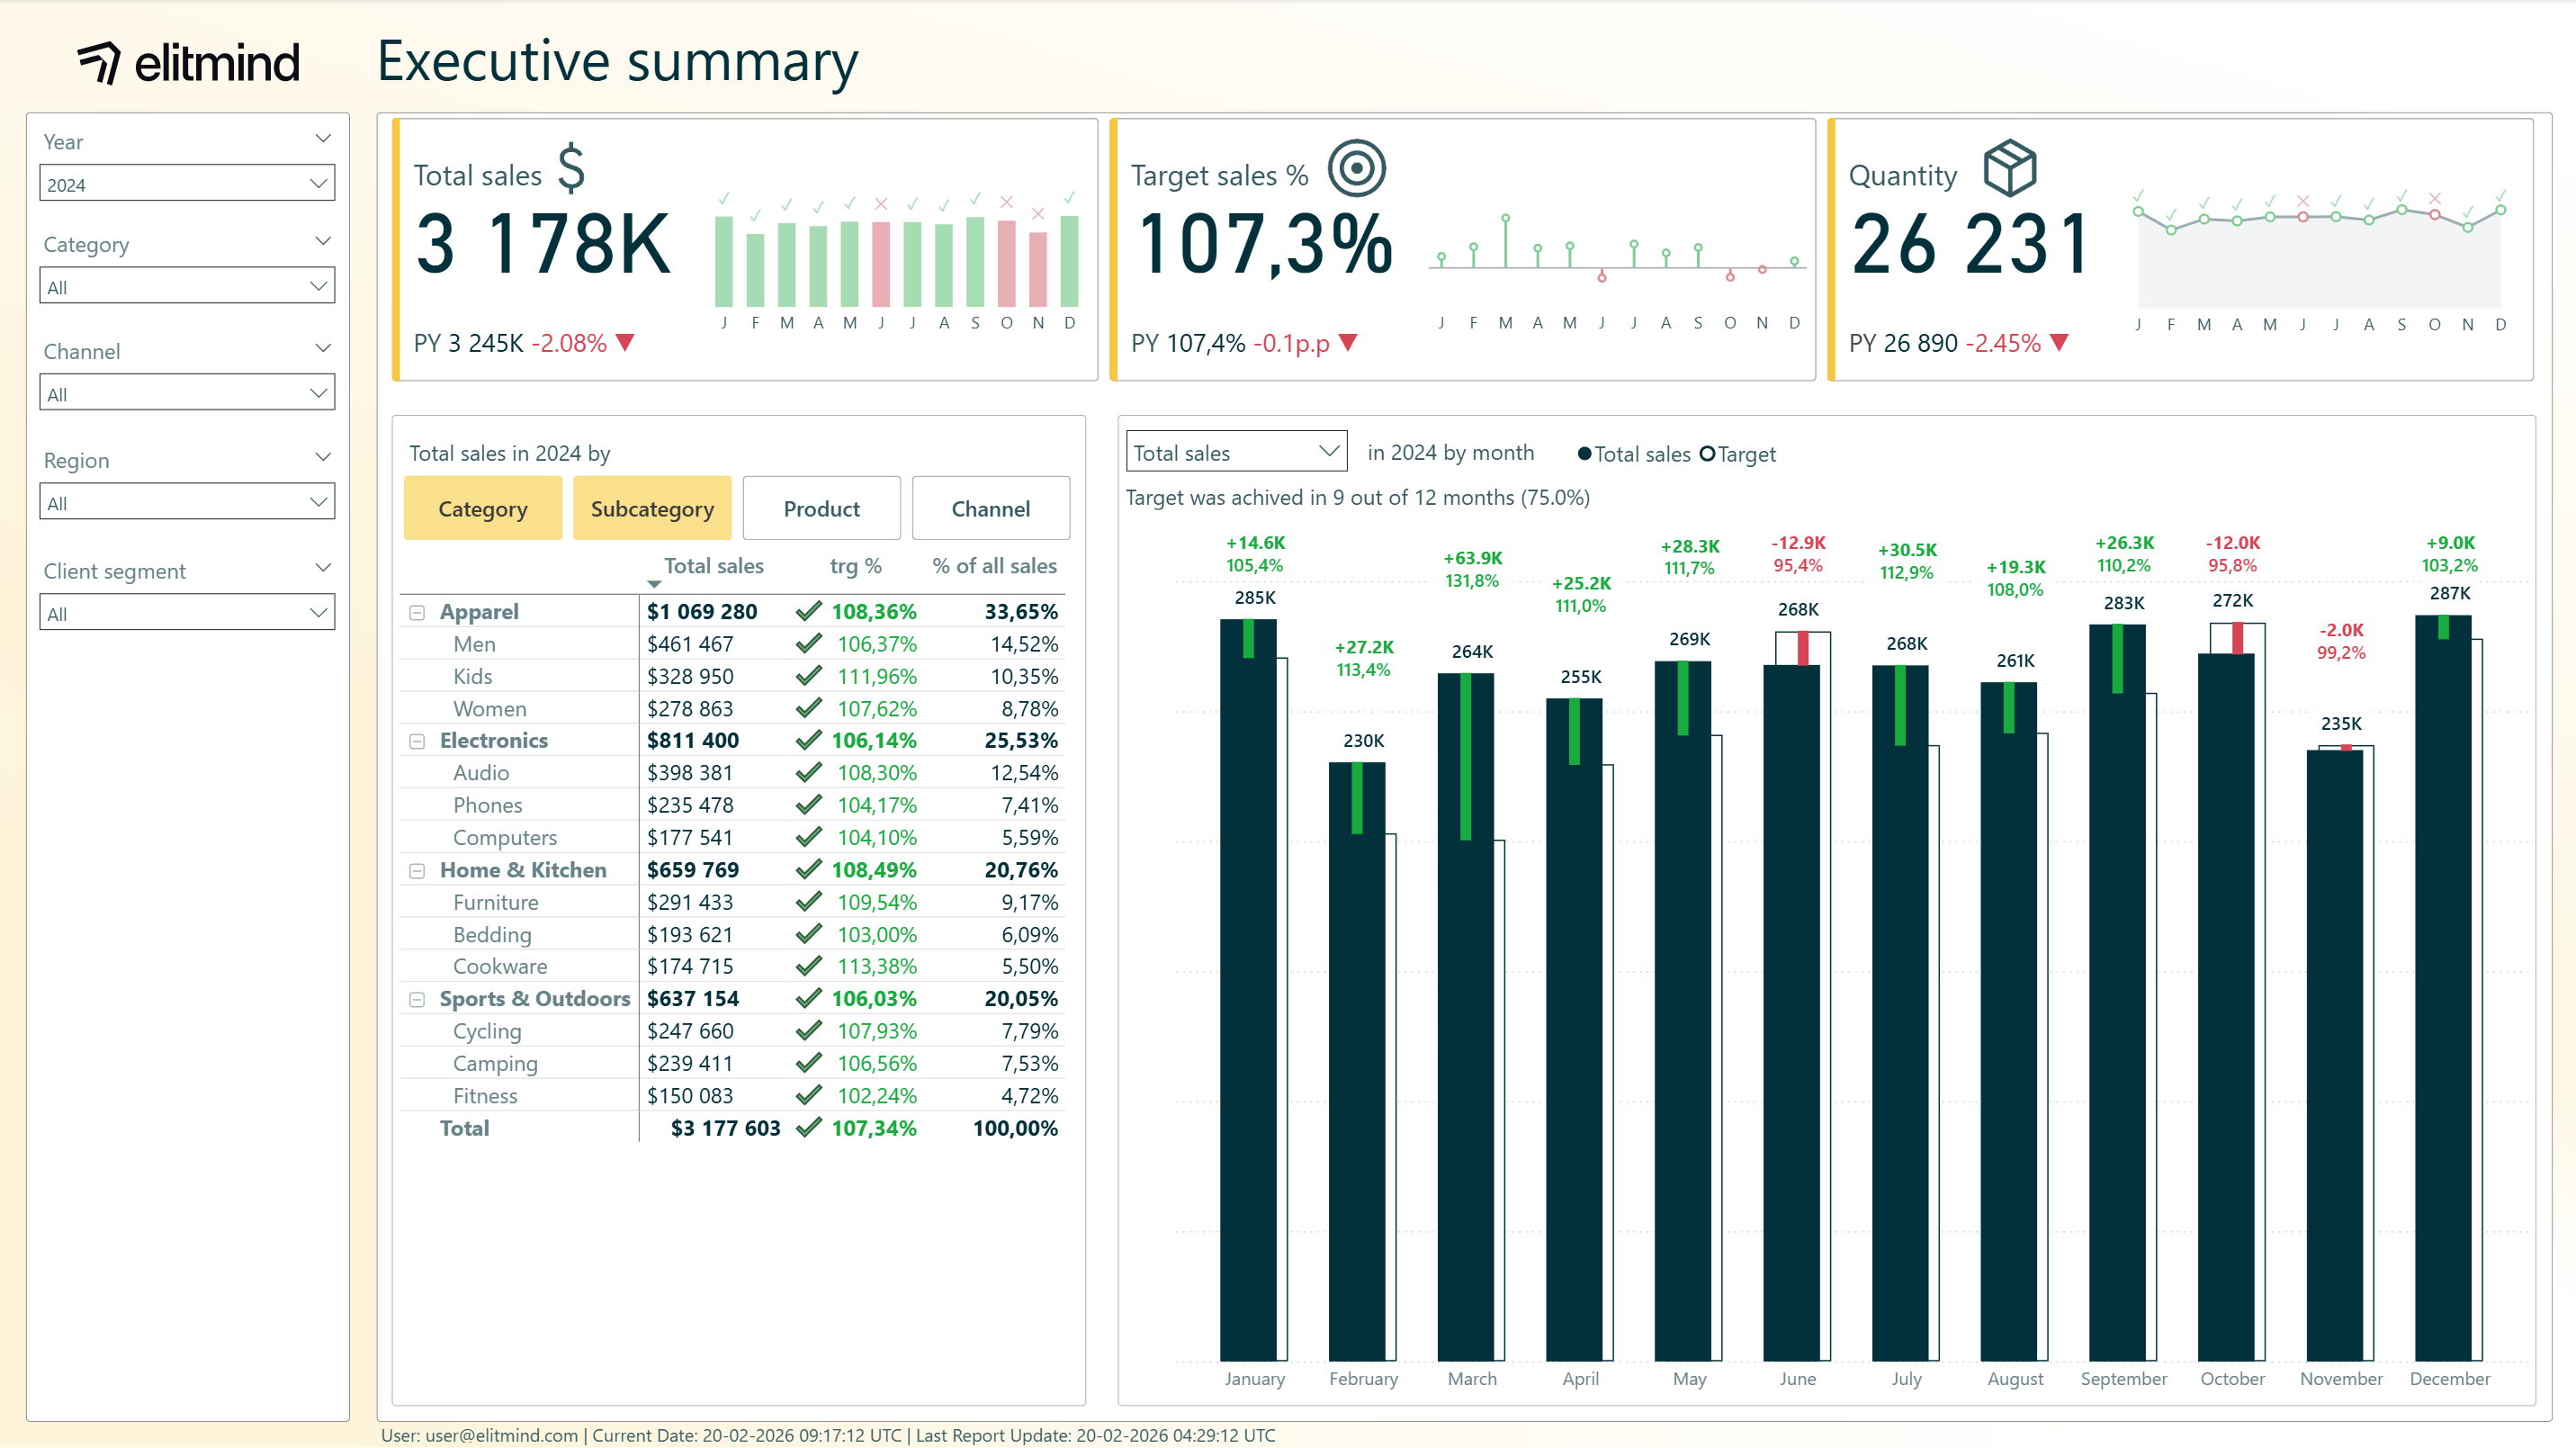Switch the breakdown to Product

[x=821, y=509]
